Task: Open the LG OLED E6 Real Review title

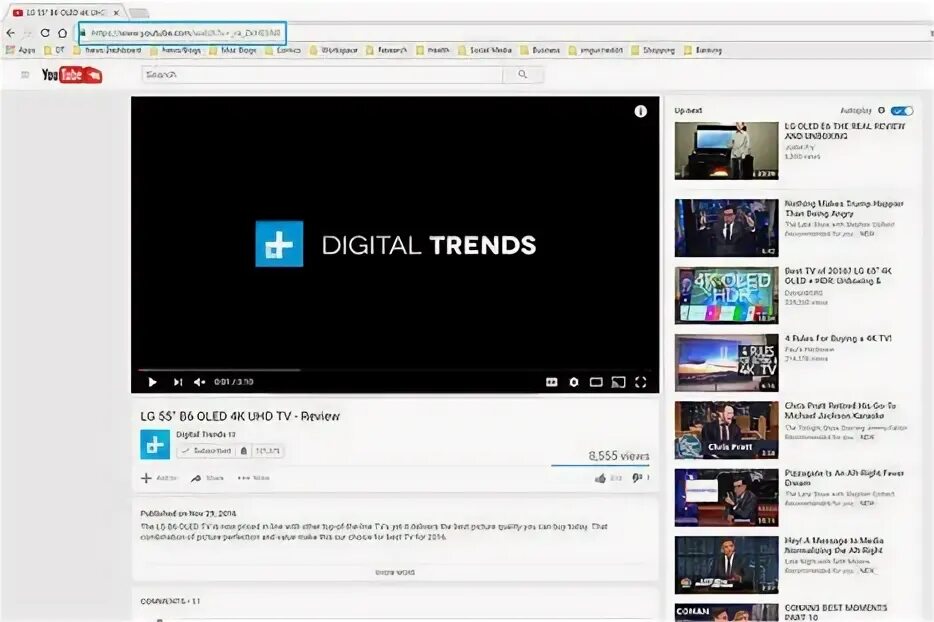Action: [845, 131]
